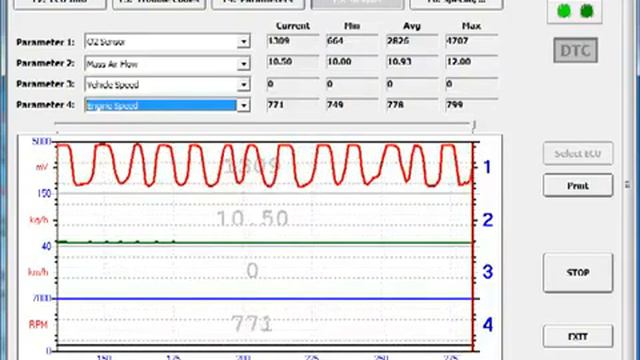Click the O2 Sensor min value 664
This screenshot has height=360, width=640.
coord(352,41)
